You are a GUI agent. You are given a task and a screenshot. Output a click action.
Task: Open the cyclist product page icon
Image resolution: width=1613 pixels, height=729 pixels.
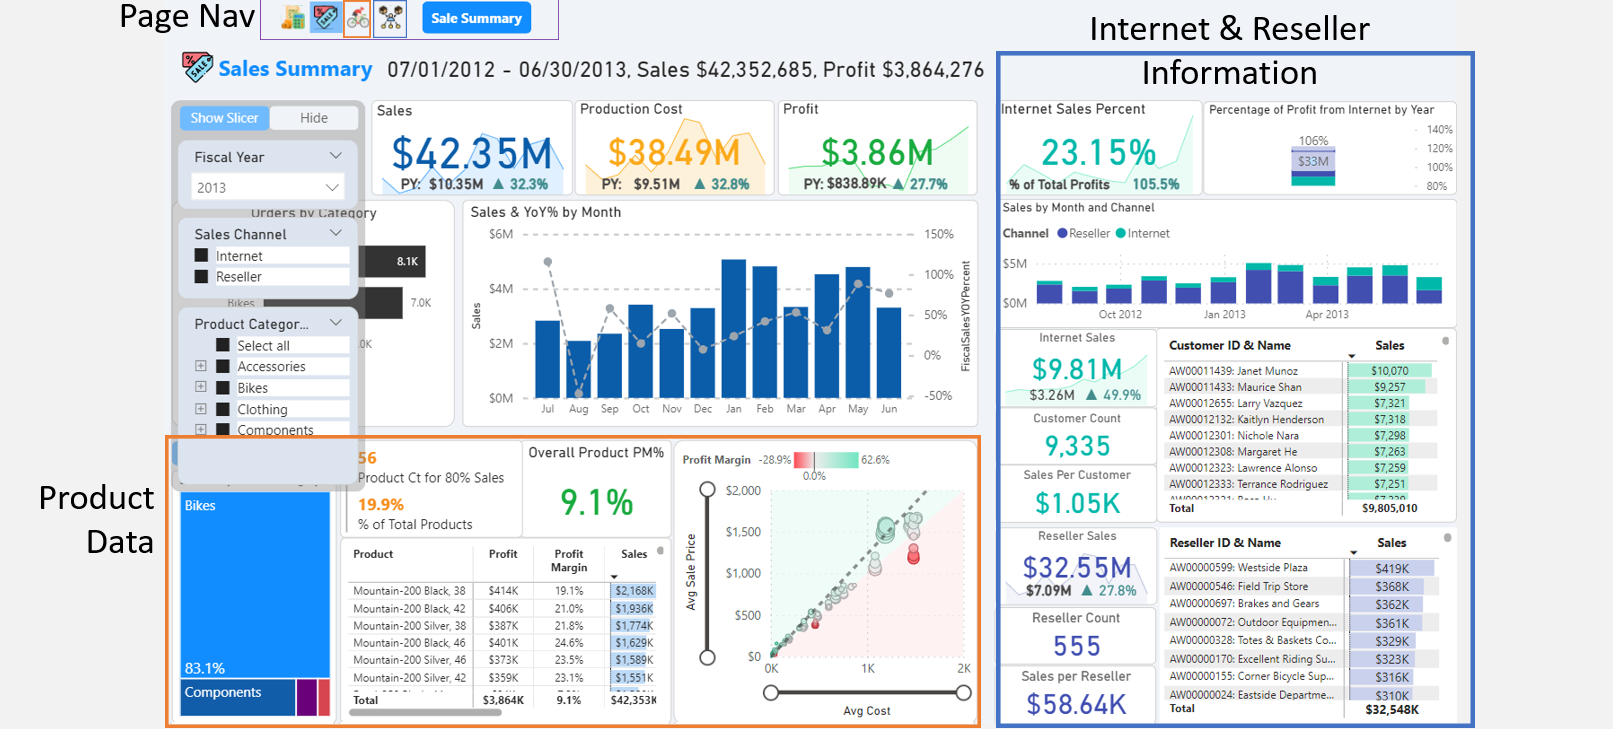click(x=358, y=18)
